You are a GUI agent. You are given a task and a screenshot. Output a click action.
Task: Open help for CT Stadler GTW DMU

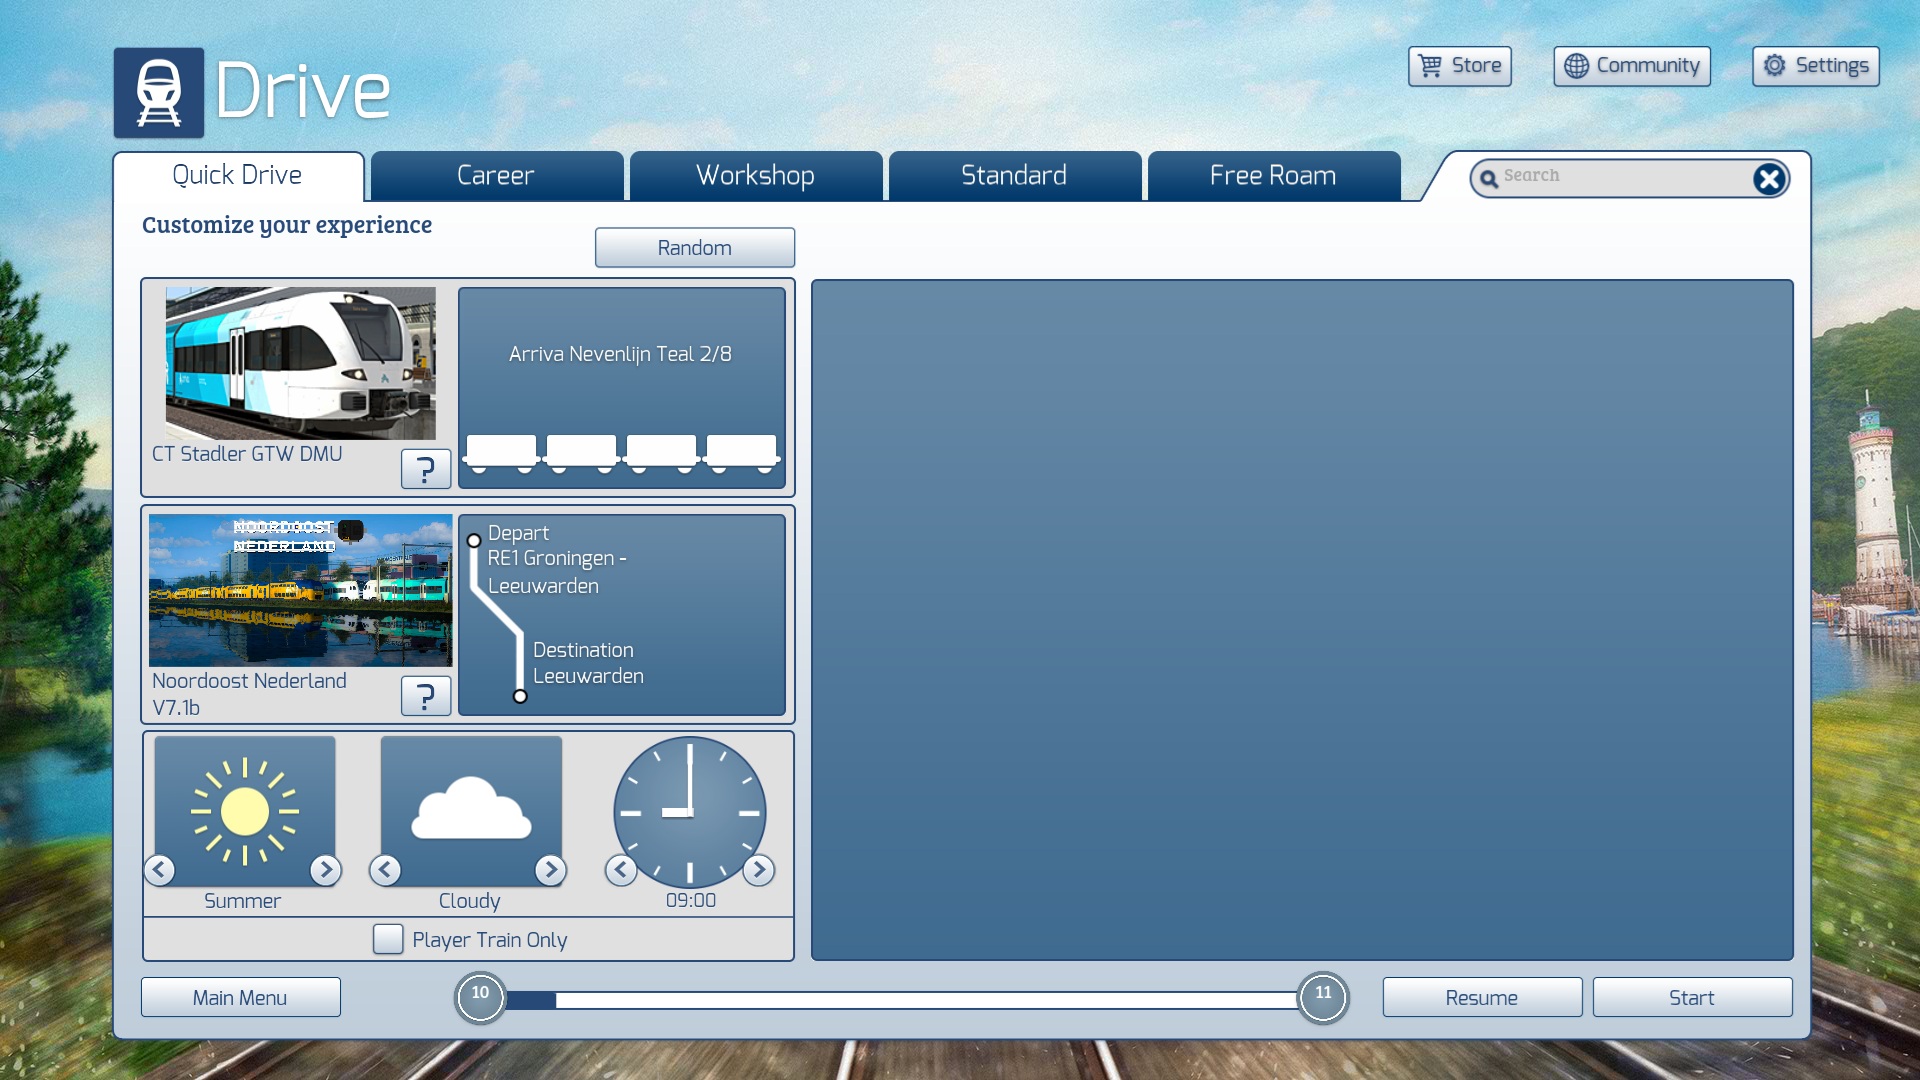pos(426,468)
